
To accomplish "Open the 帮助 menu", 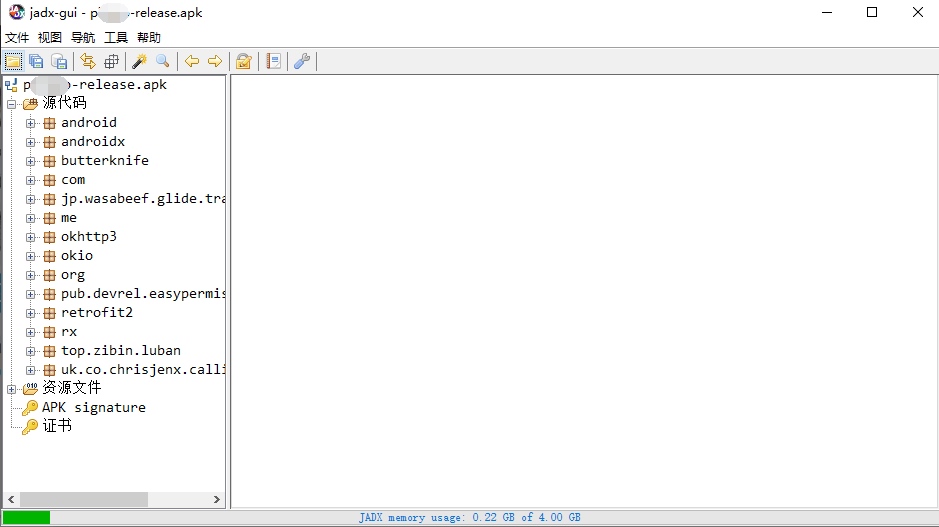I will tap(149, 38).
